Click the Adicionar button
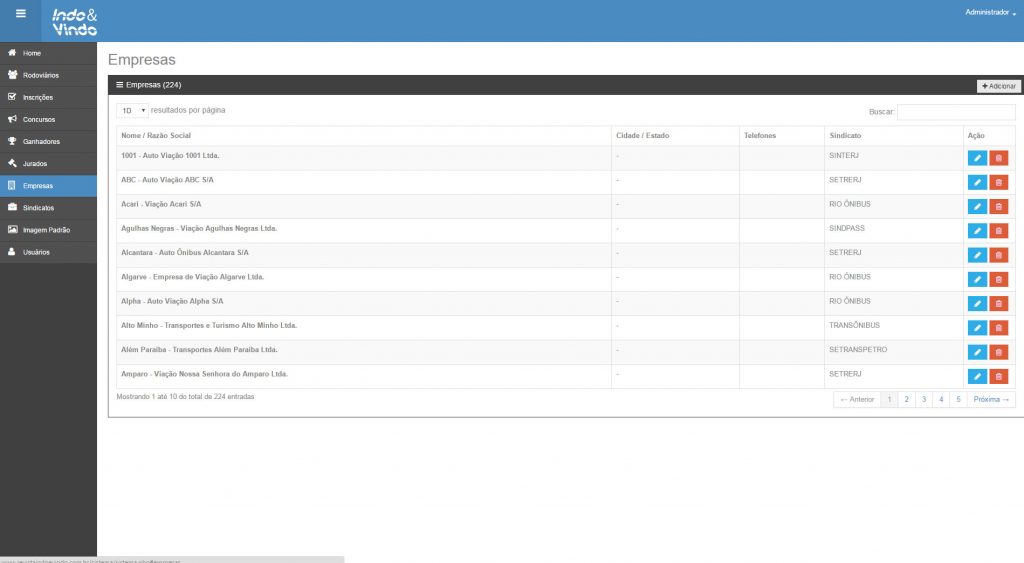 point(998,86)
